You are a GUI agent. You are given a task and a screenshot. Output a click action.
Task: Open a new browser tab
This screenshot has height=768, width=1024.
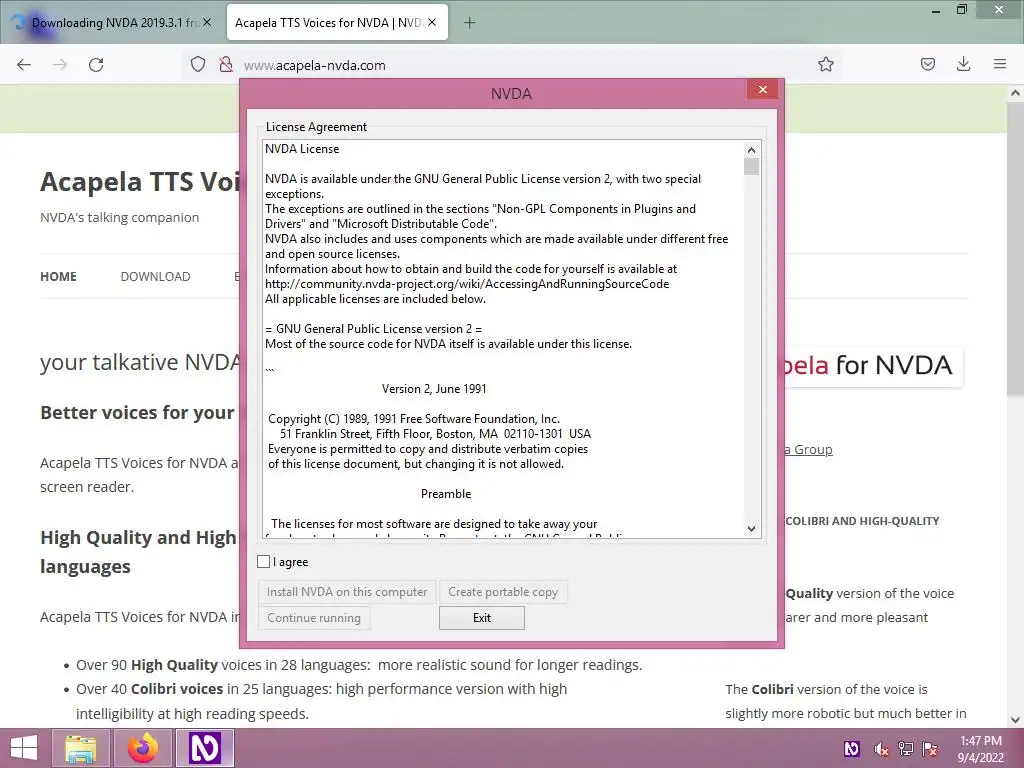tap(470, 23)
